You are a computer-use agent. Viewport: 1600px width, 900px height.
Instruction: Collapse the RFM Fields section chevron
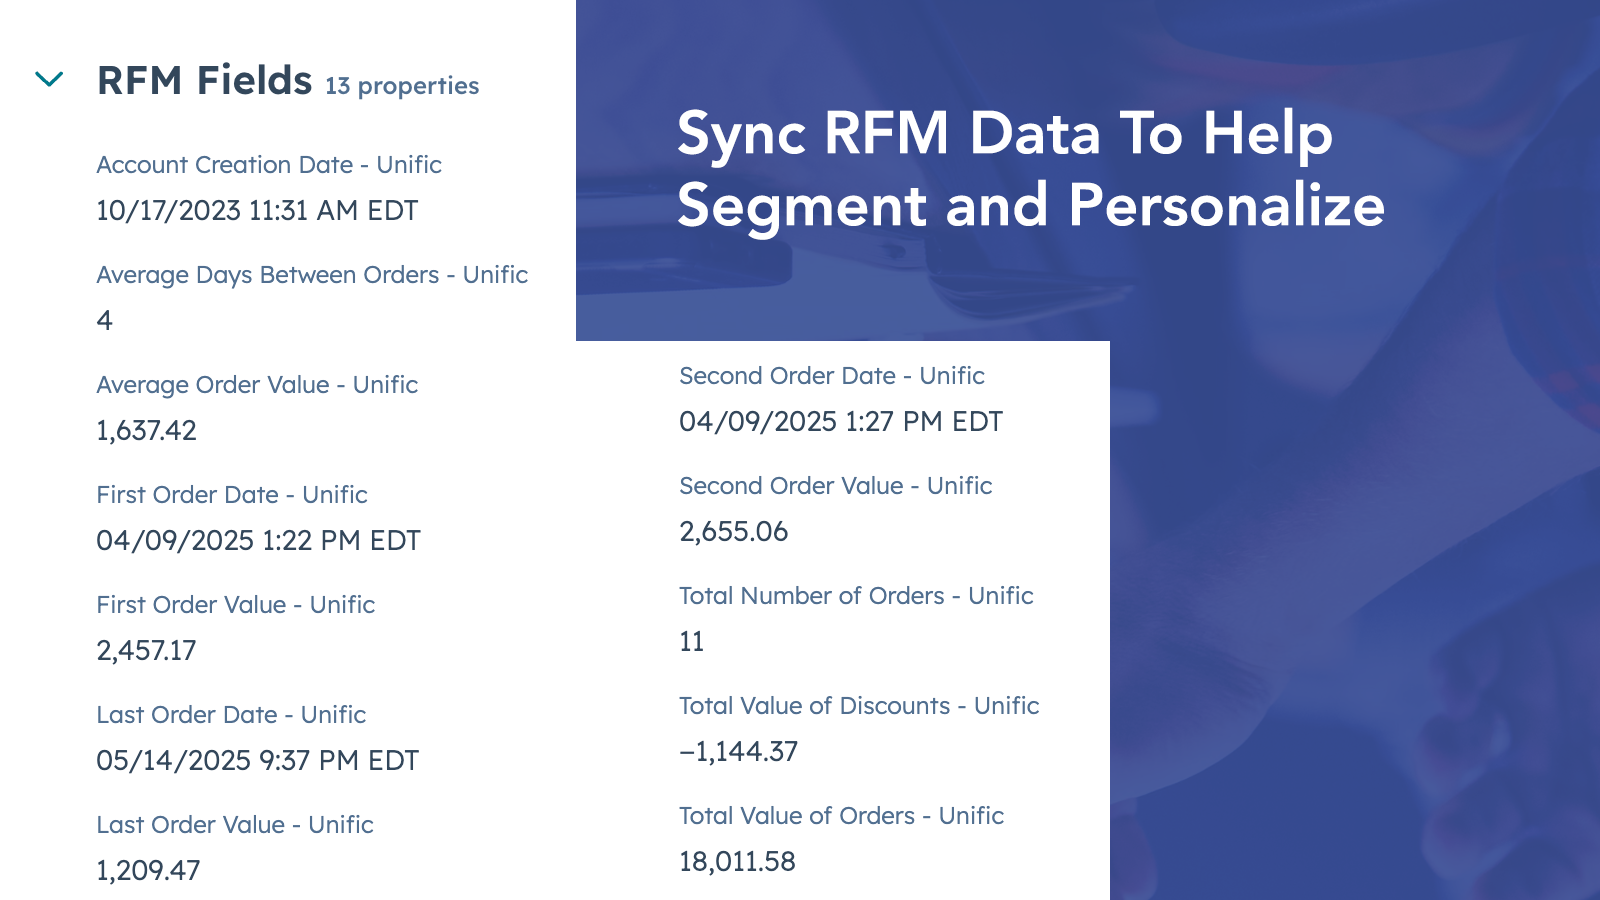click(x=49, y=79)
